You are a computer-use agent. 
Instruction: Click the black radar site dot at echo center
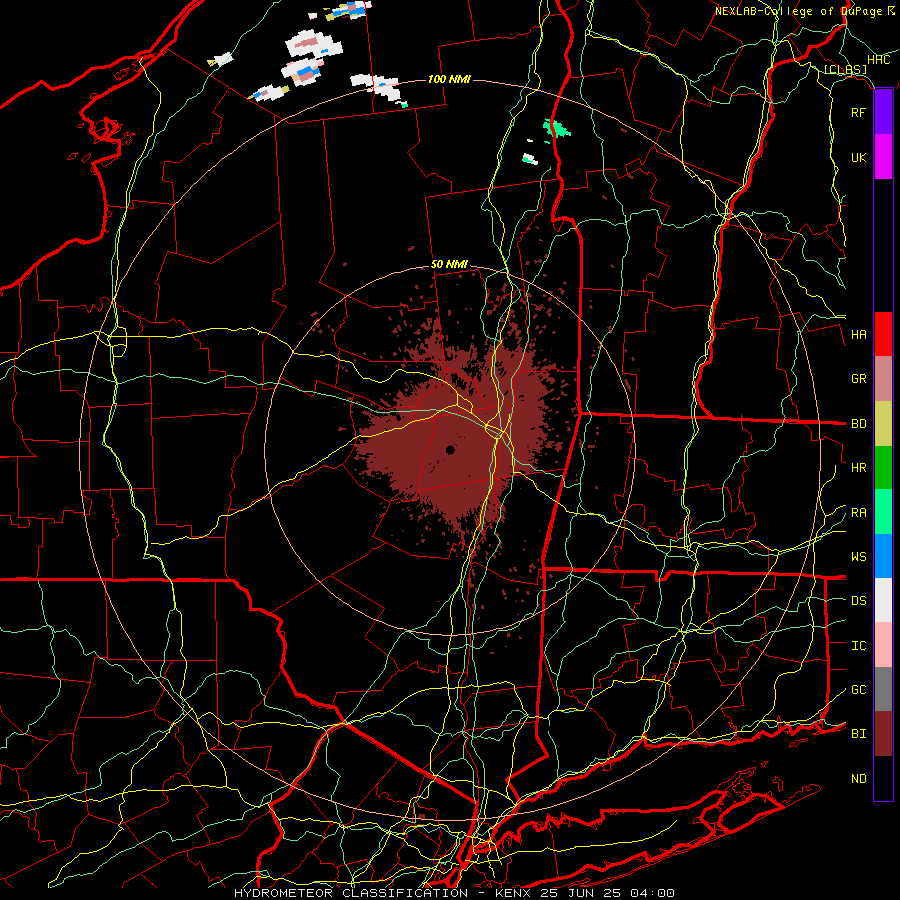(450, 450)
